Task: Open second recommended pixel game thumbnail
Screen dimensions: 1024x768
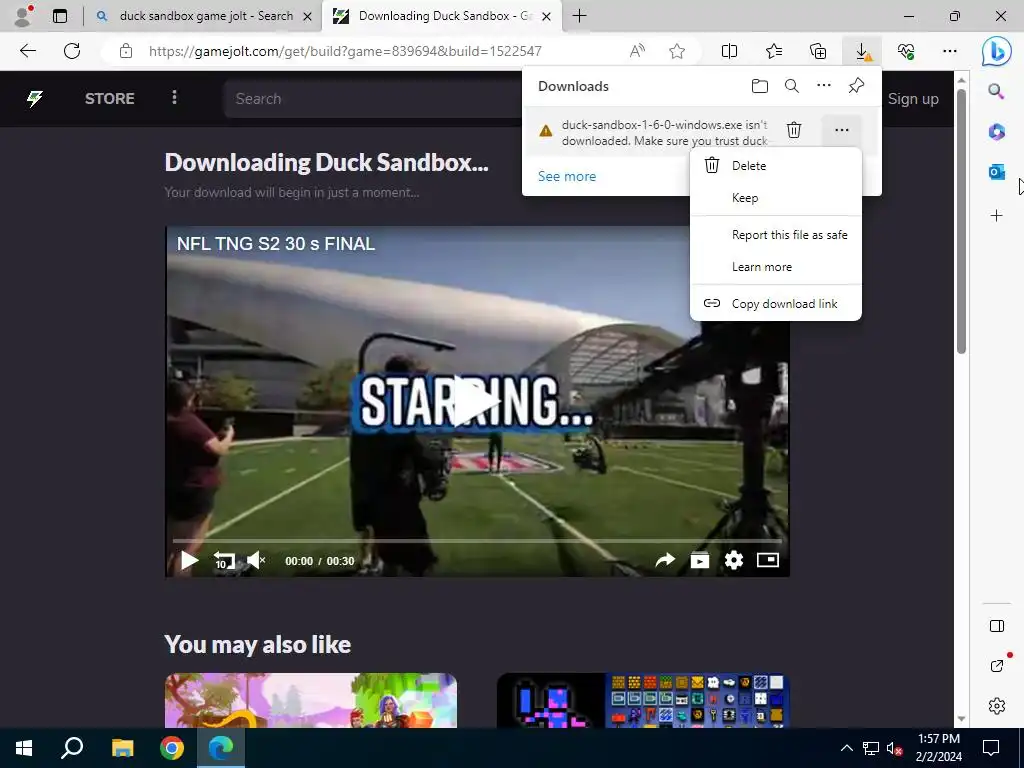Action: coord(643,701)
